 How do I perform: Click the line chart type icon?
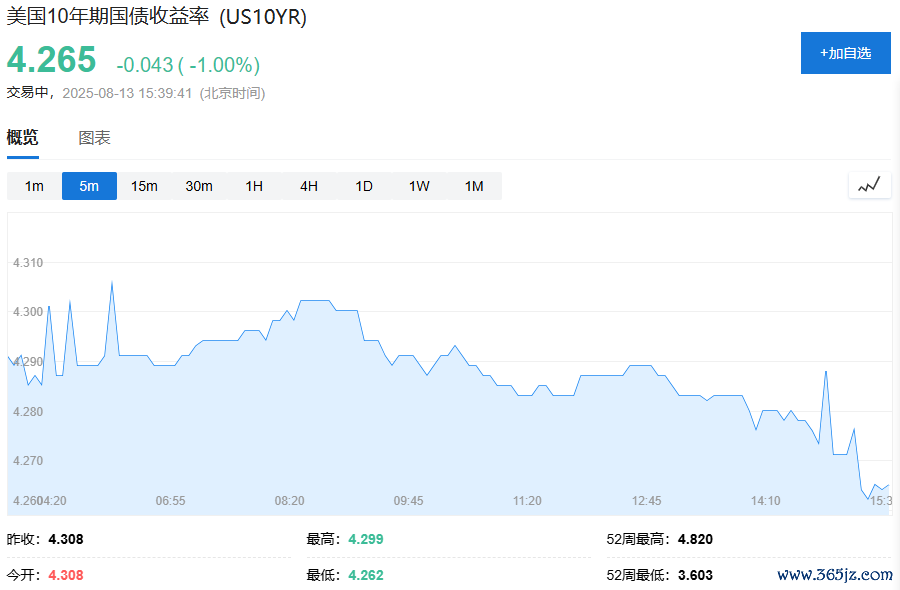point(869,185)
